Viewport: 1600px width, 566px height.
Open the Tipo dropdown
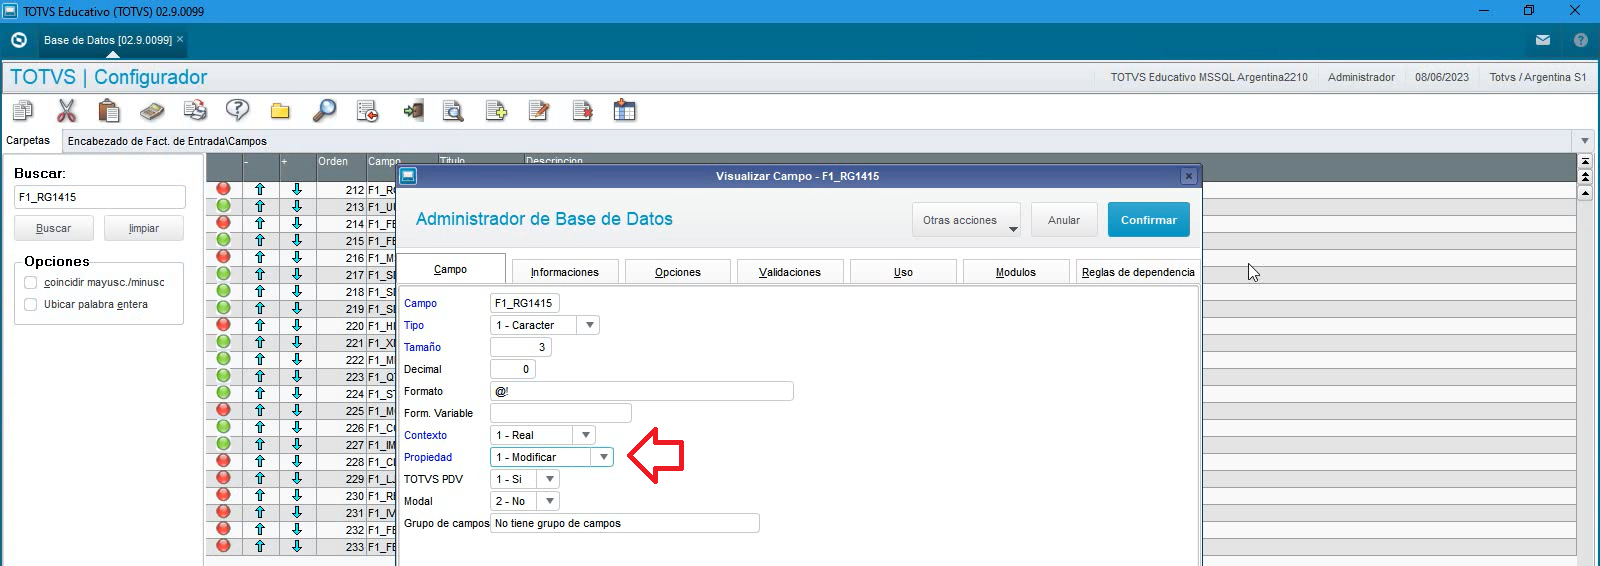tap(590, 325)
